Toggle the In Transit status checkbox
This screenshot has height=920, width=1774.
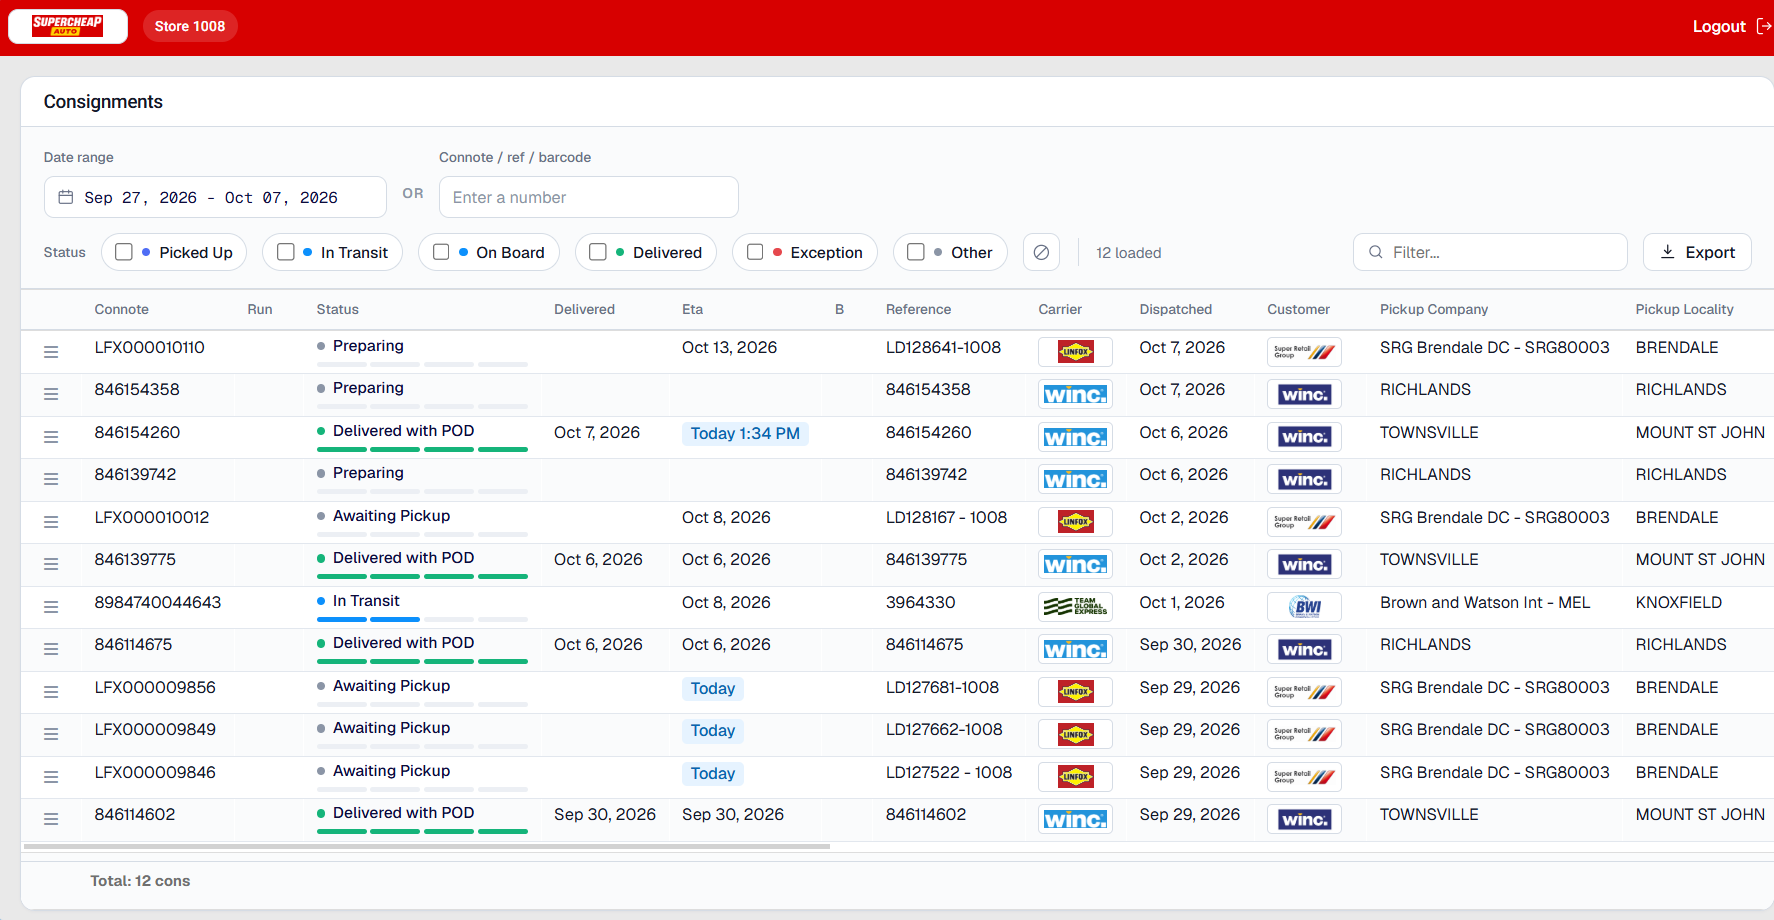(286, 252)
